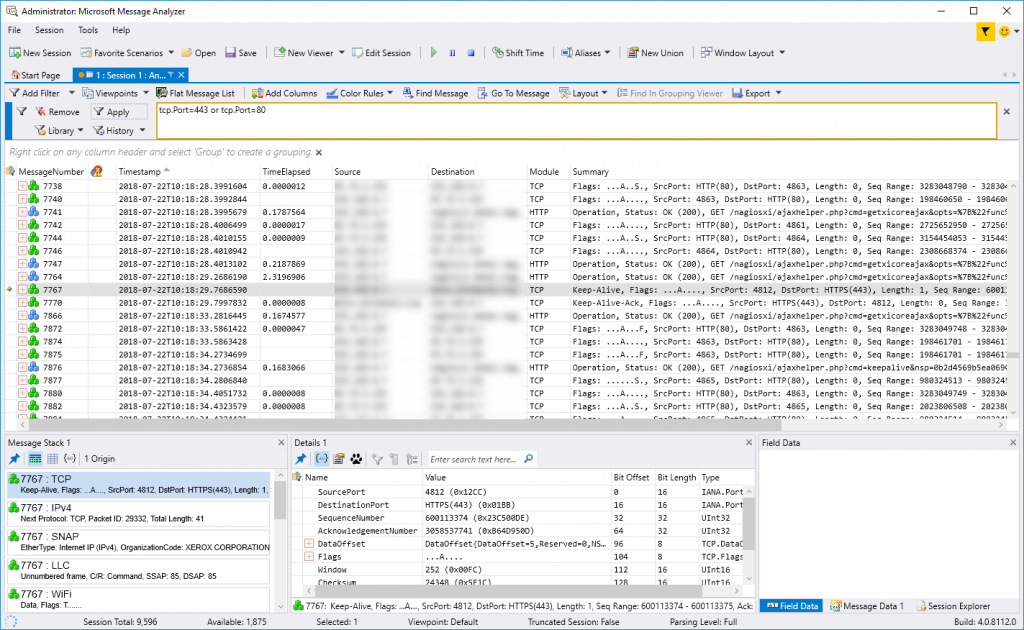Start the session with the green play button

coord(434,53)
